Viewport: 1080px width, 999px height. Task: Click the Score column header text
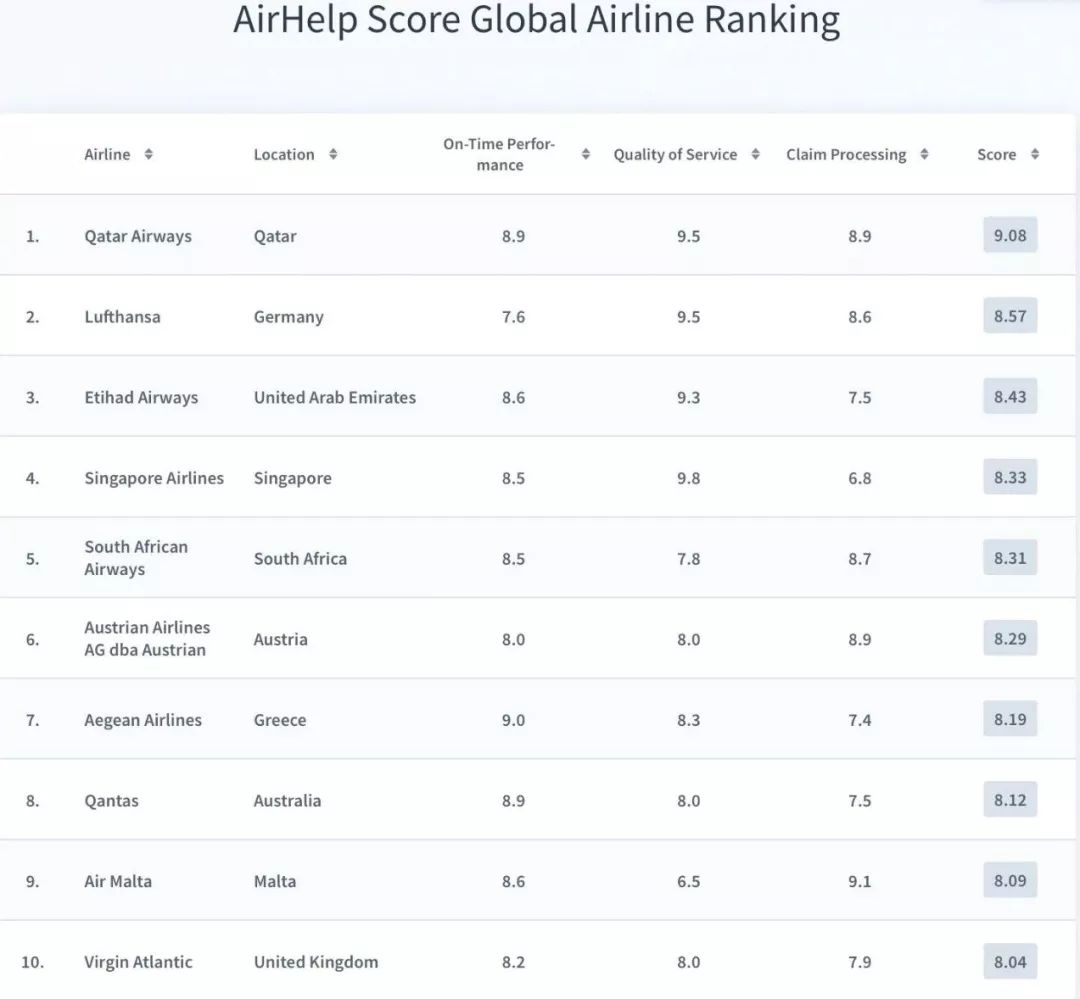click(x=996, y=155)
